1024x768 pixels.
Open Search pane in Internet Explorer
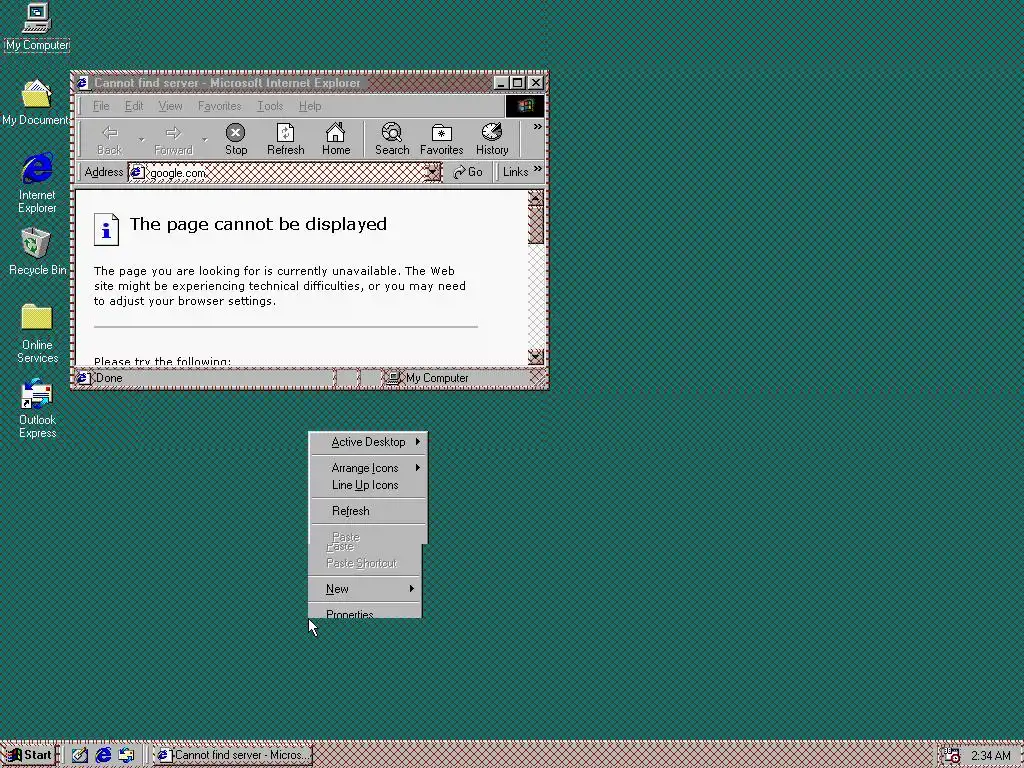(392, 140)
